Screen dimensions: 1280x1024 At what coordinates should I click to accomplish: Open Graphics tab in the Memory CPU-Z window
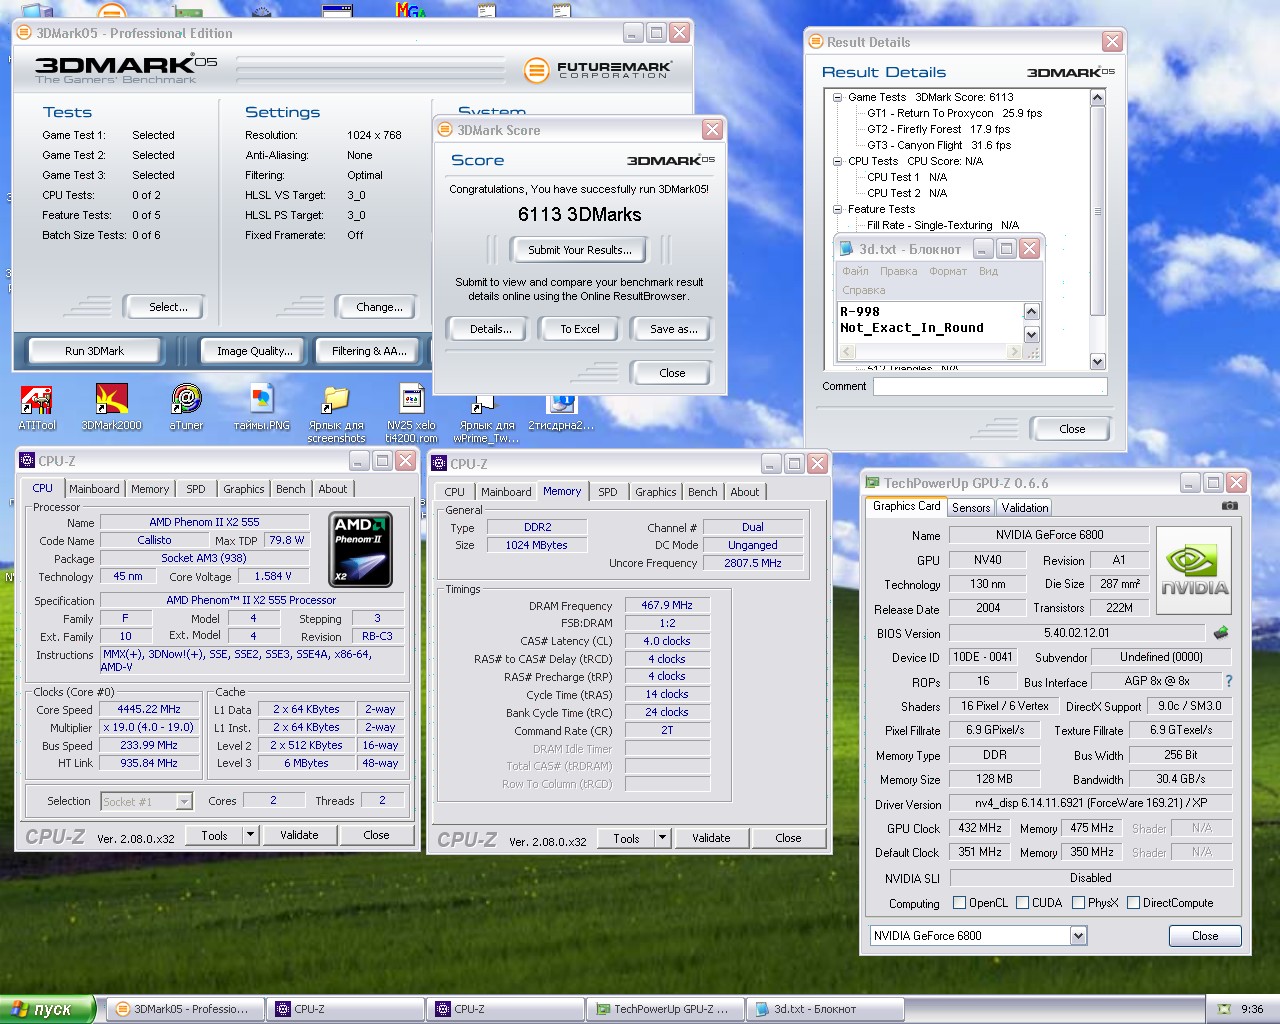tap(656, 492)
